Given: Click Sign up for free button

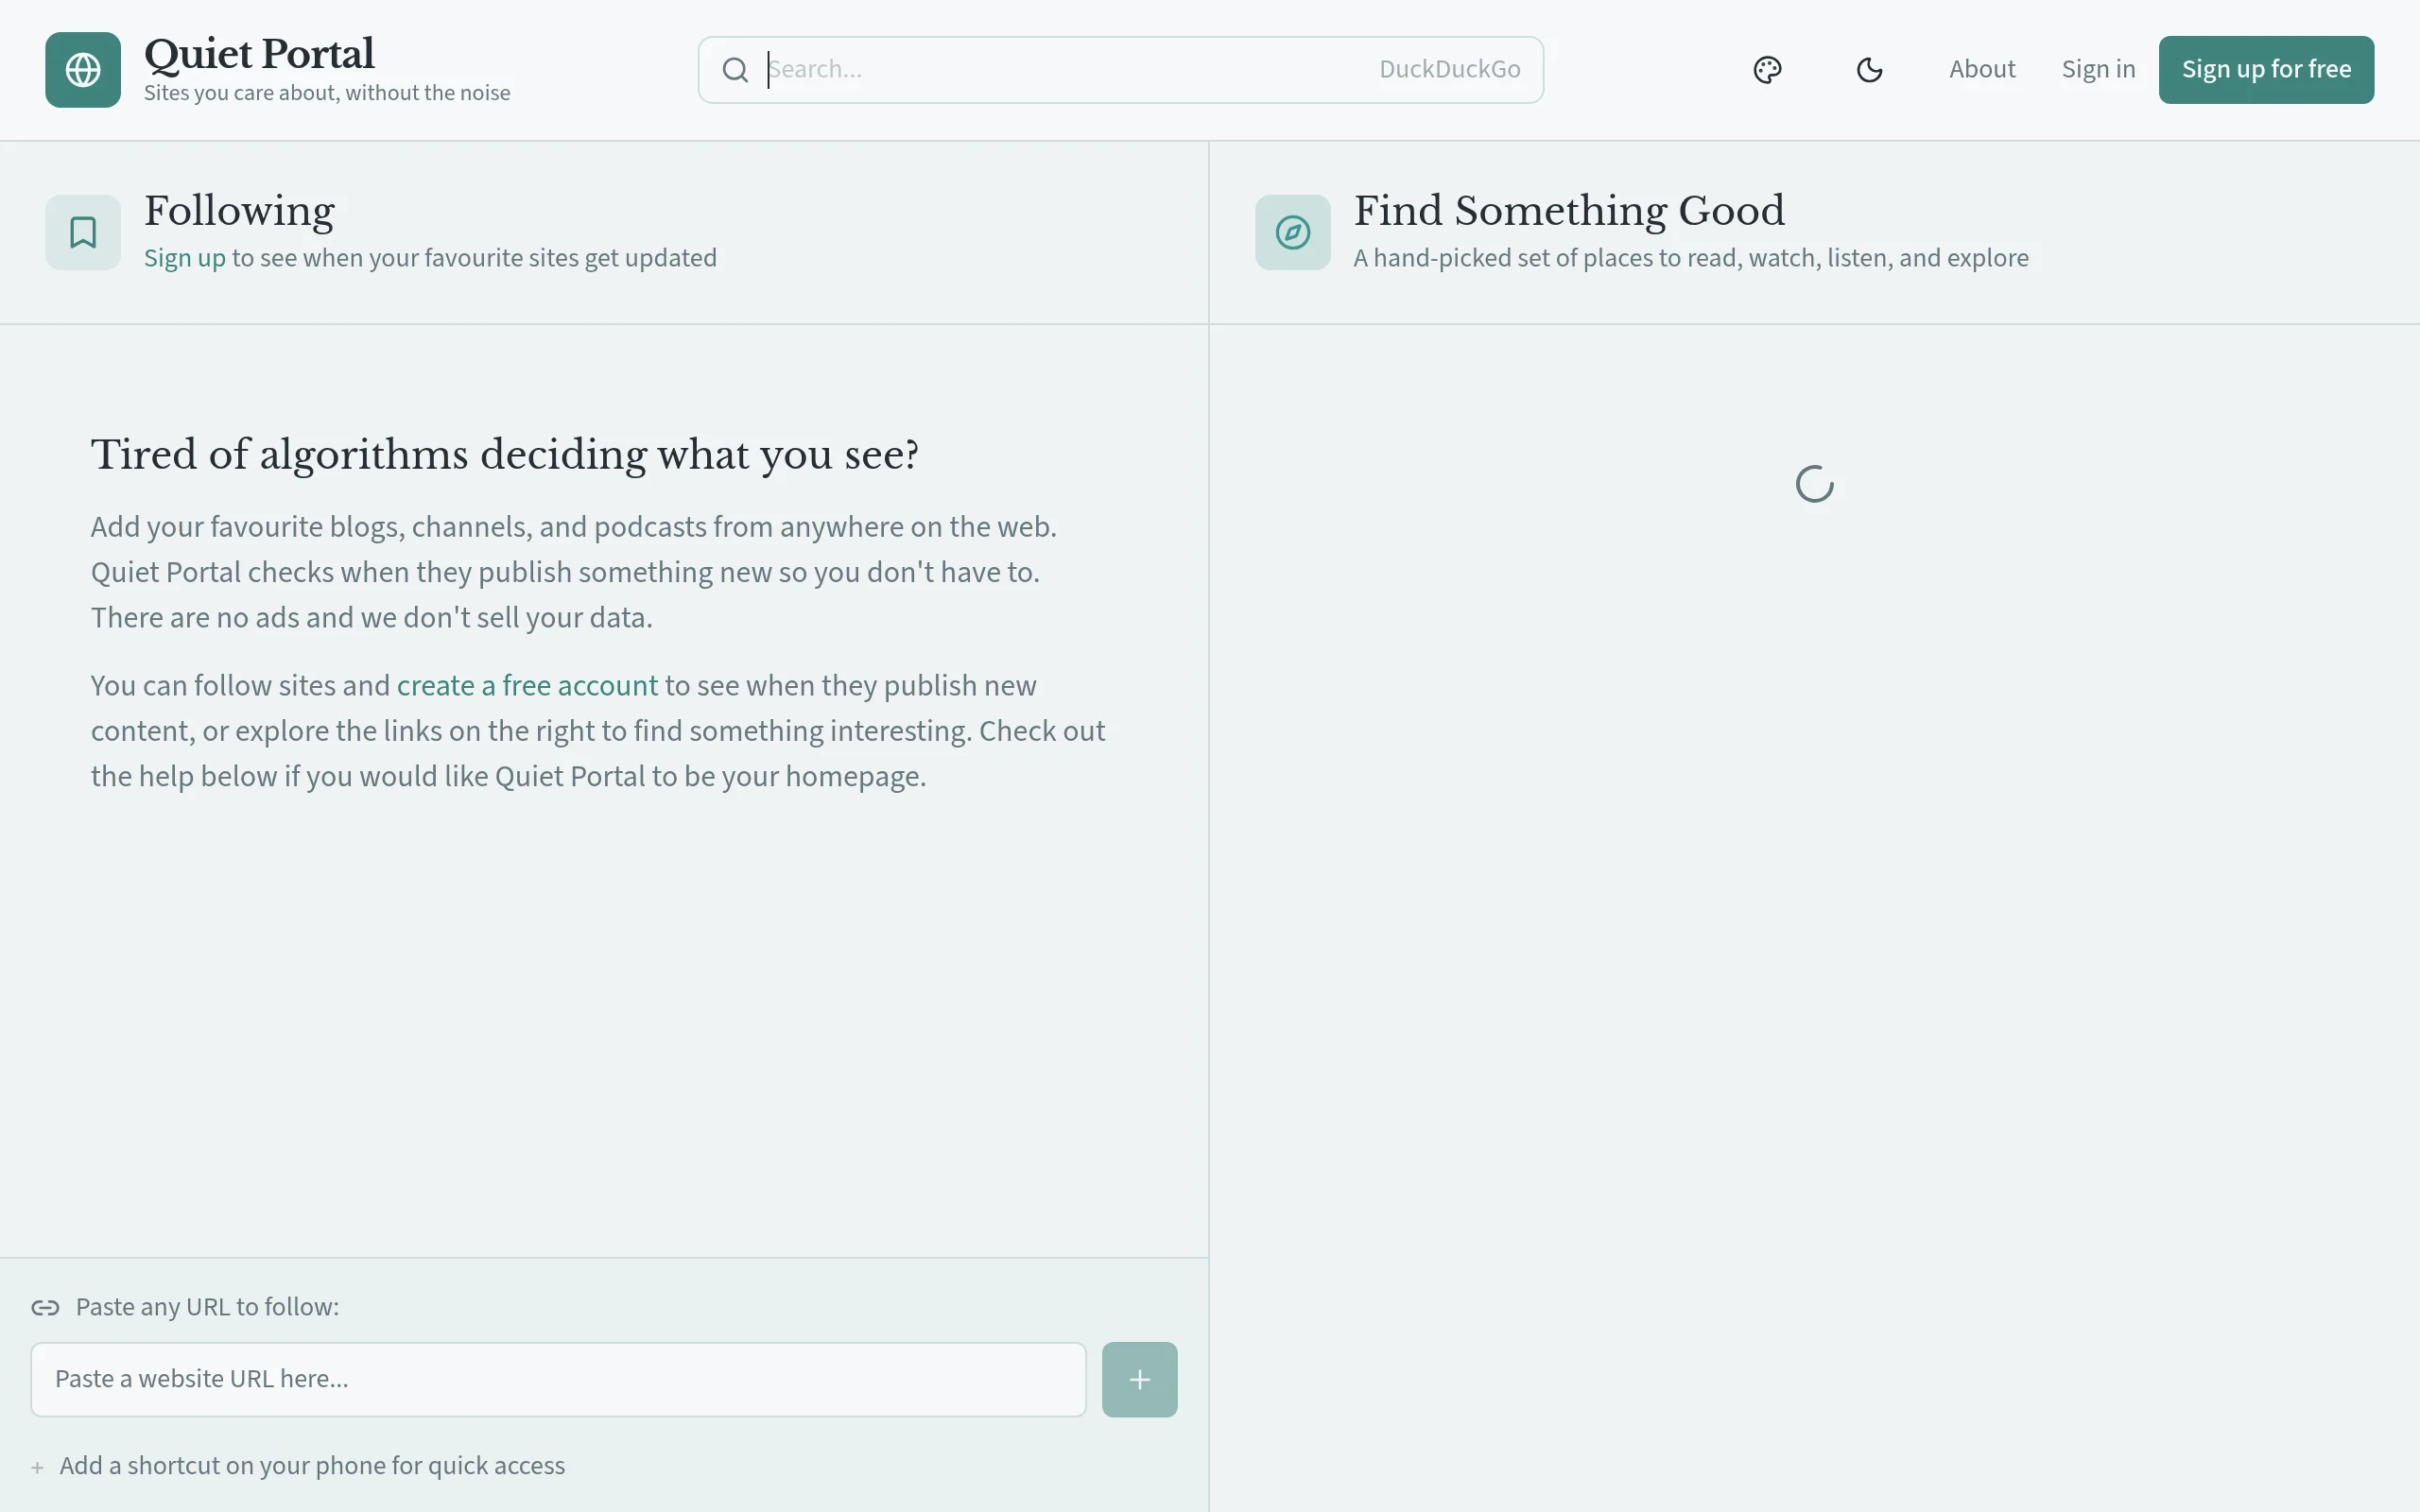Looking at the screenshot, I should click(2265, 69).
